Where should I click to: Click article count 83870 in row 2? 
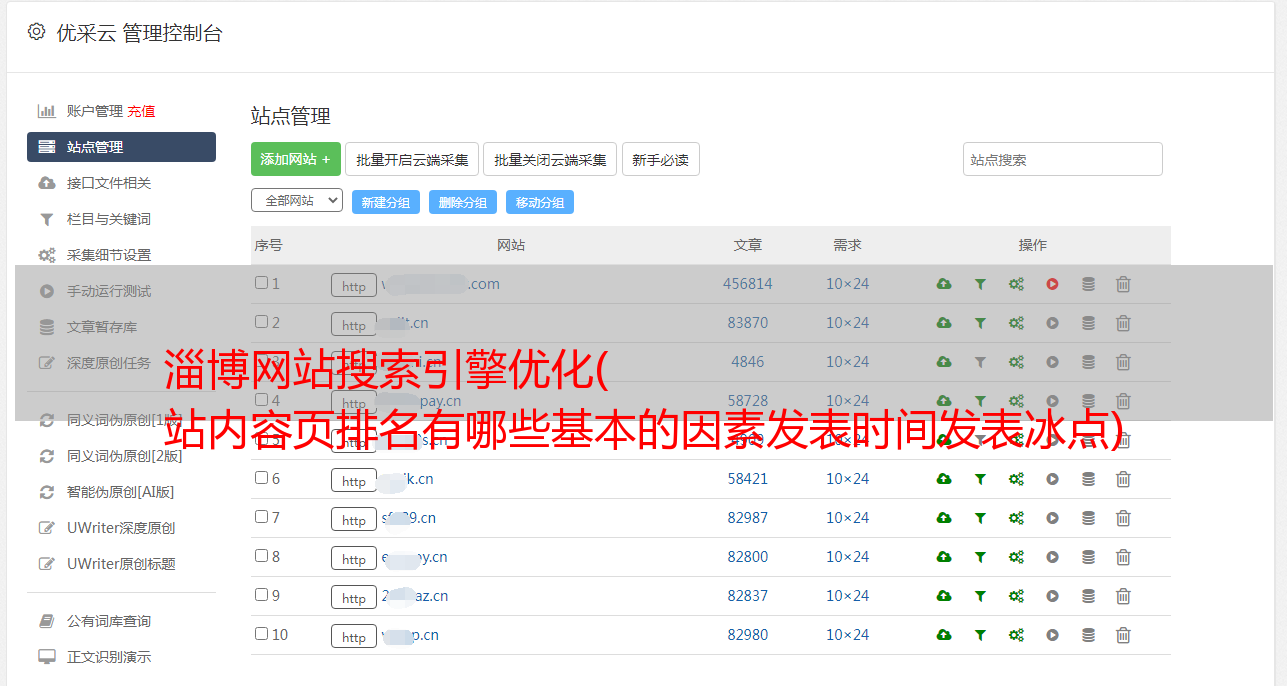point(748,323)
